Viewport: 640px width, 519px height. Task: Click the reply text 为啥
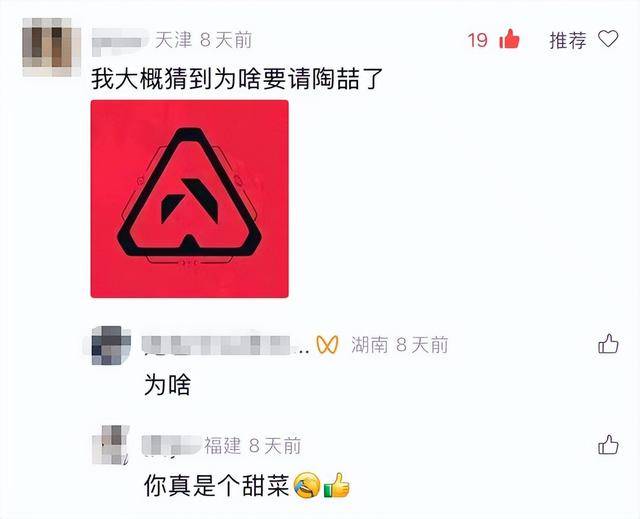point(167,385)
